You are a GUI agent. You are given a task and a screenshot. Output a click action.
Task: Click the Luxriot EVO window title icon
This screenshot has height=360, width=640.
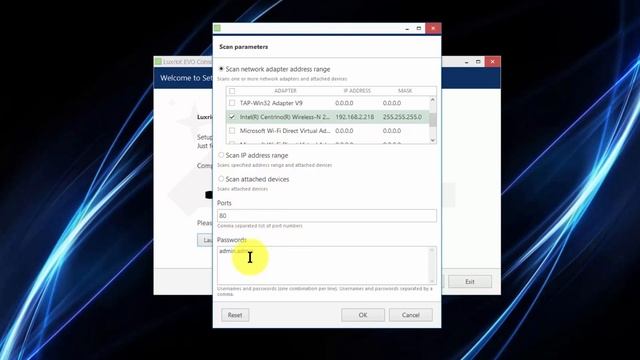(x=158, y=62)
